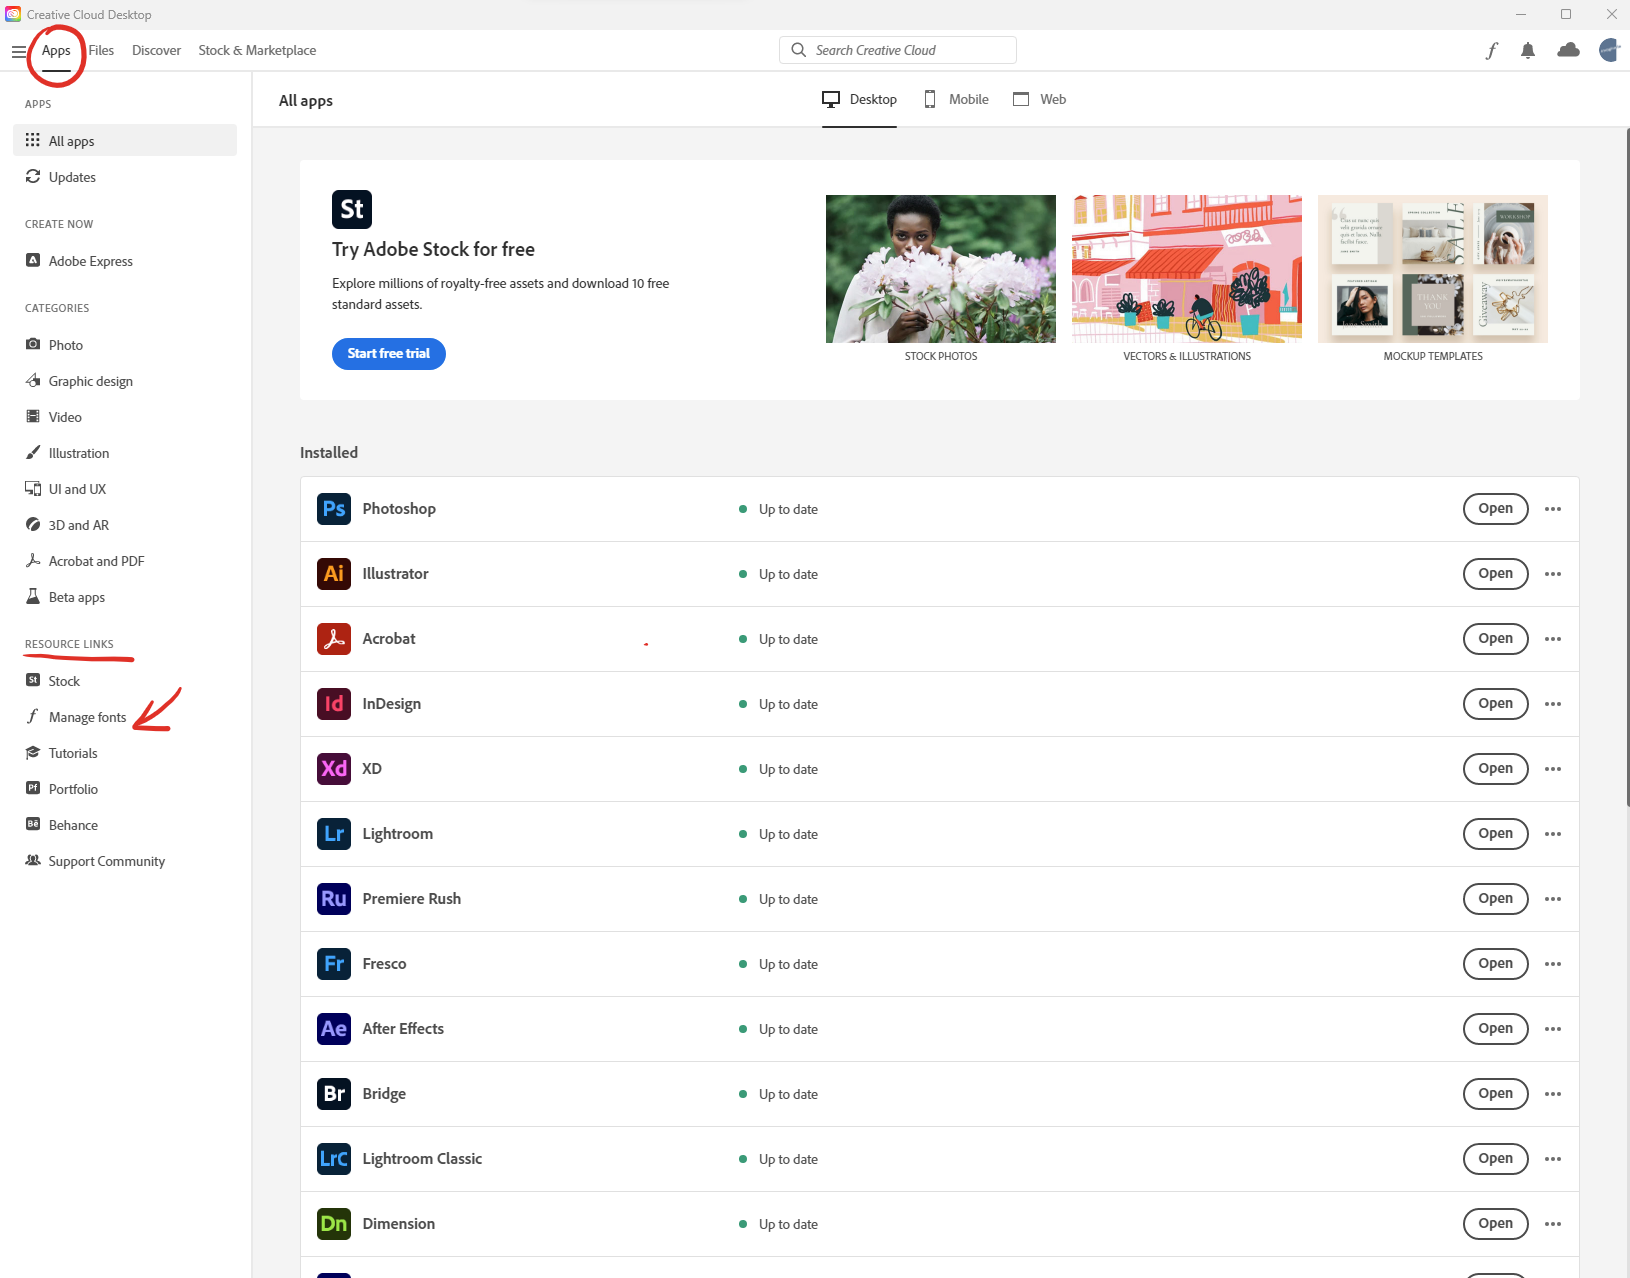
Task: Filter by Video category
Action: pos(125,417)
